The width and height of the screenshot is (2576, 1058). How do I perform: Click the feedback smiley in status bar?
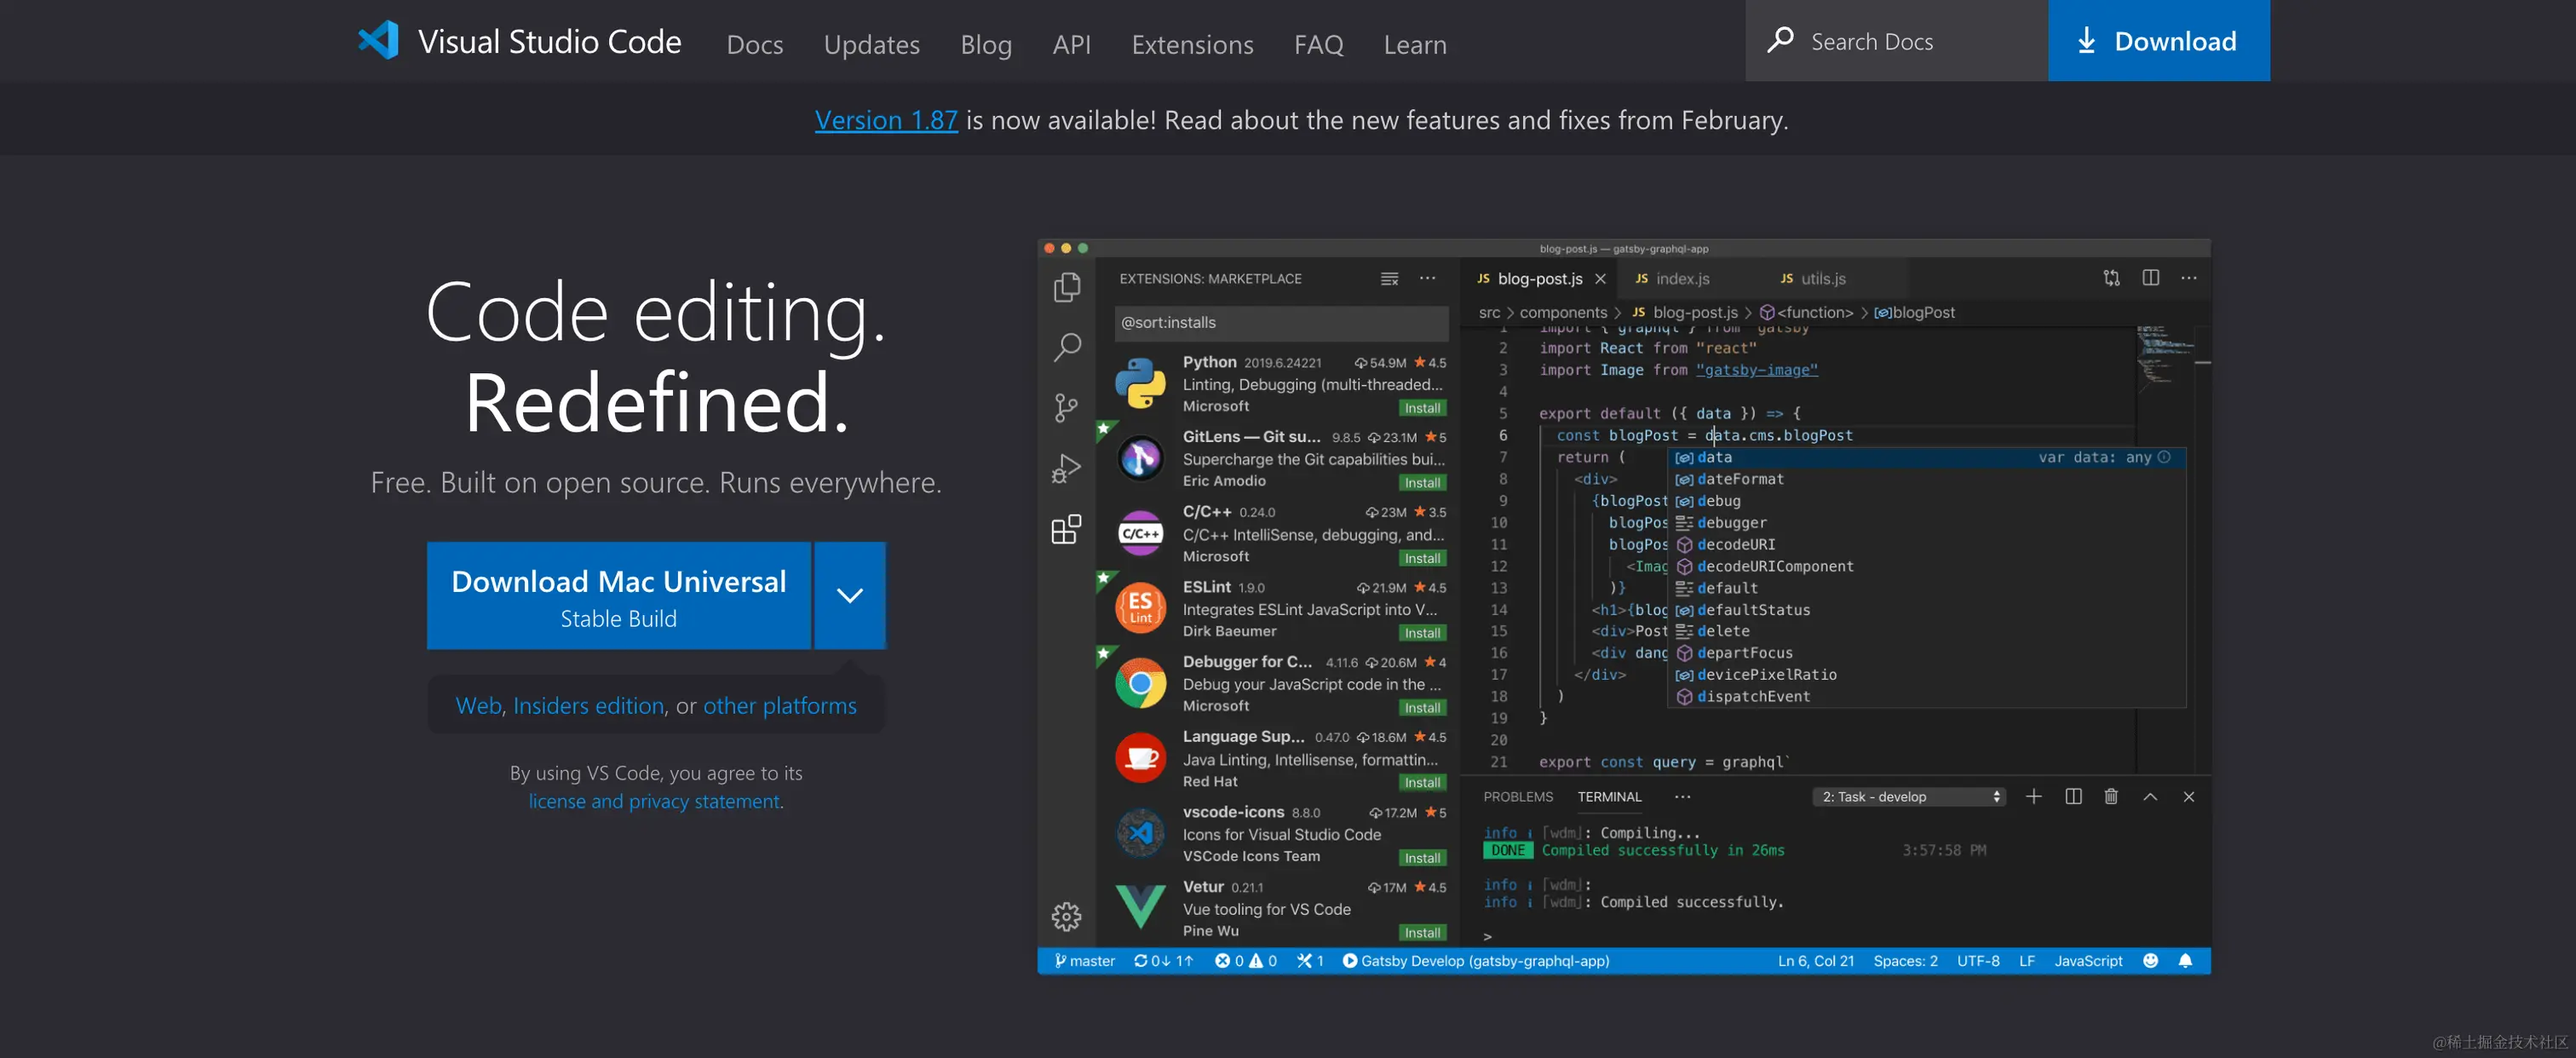[2151, 961]
